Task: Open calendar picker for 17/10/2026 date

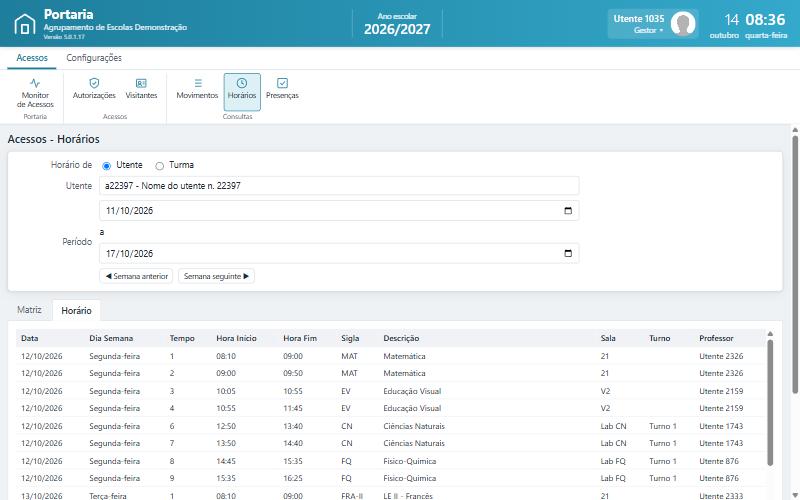Action: click(x=568, y=254)
